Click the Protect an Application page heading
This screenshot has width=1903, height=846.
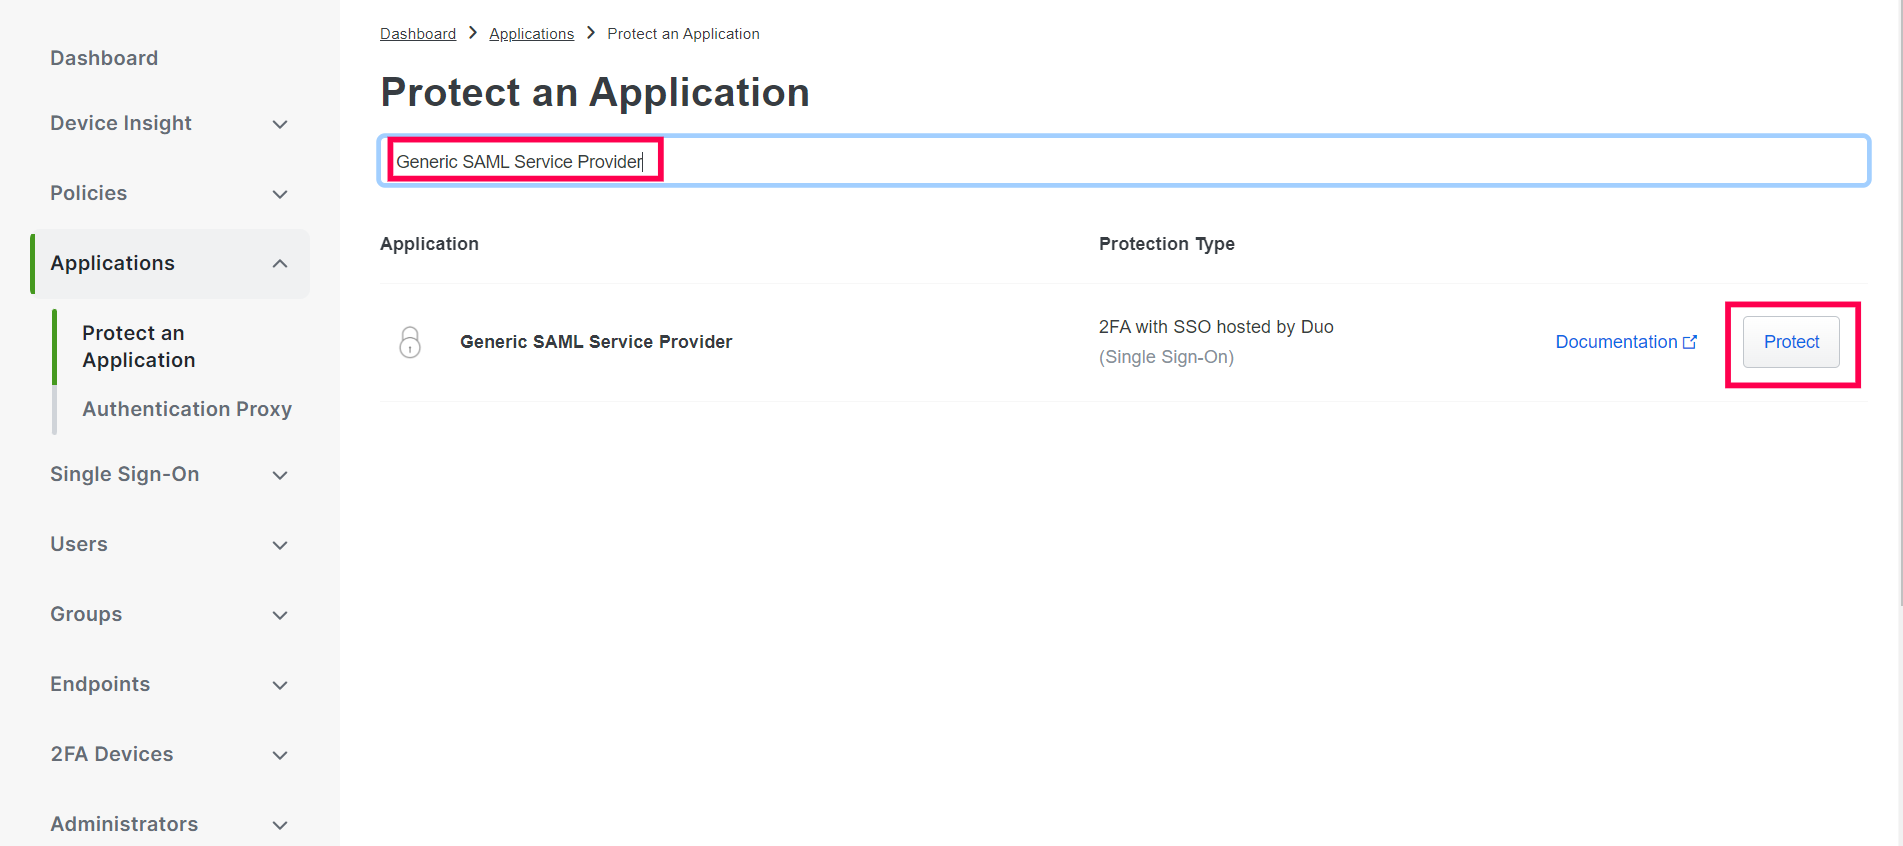click(595, 92)
